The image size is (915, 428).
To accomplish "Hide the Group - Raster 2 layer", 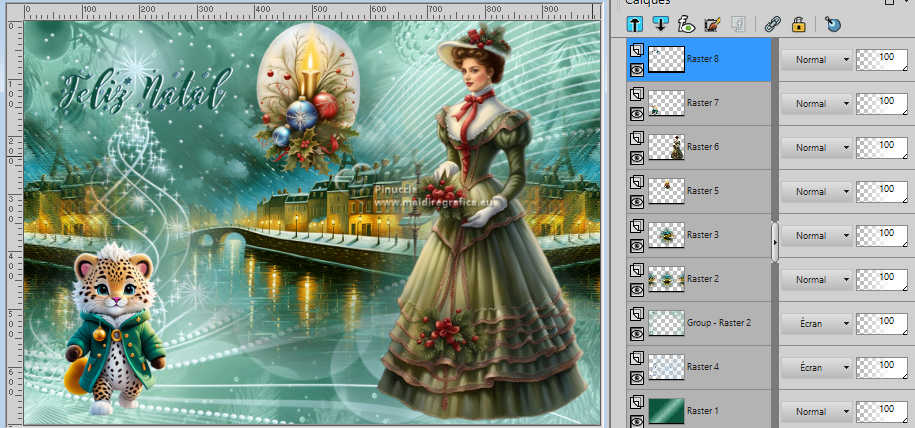I will click(637, 333).
